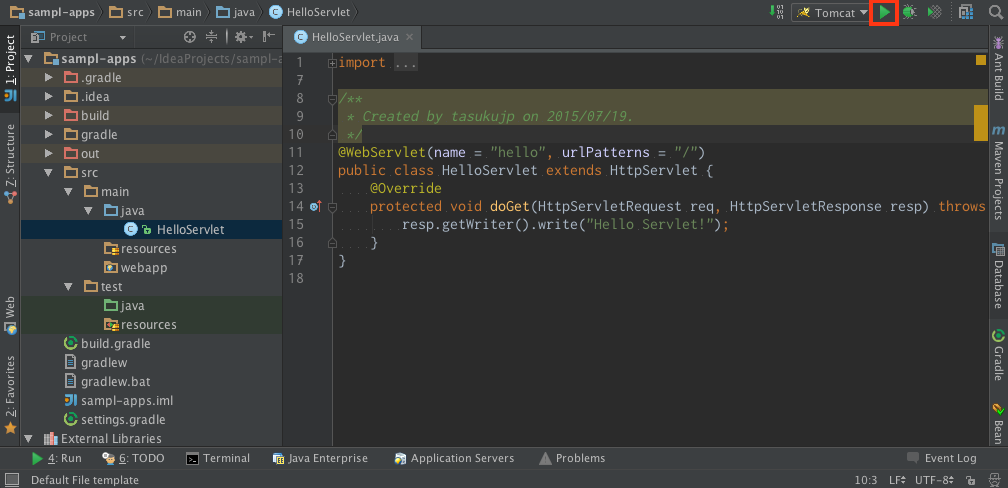The image size is (1008, 488).
Task: Expand the build folder
Action: click(x=48, y=116)
